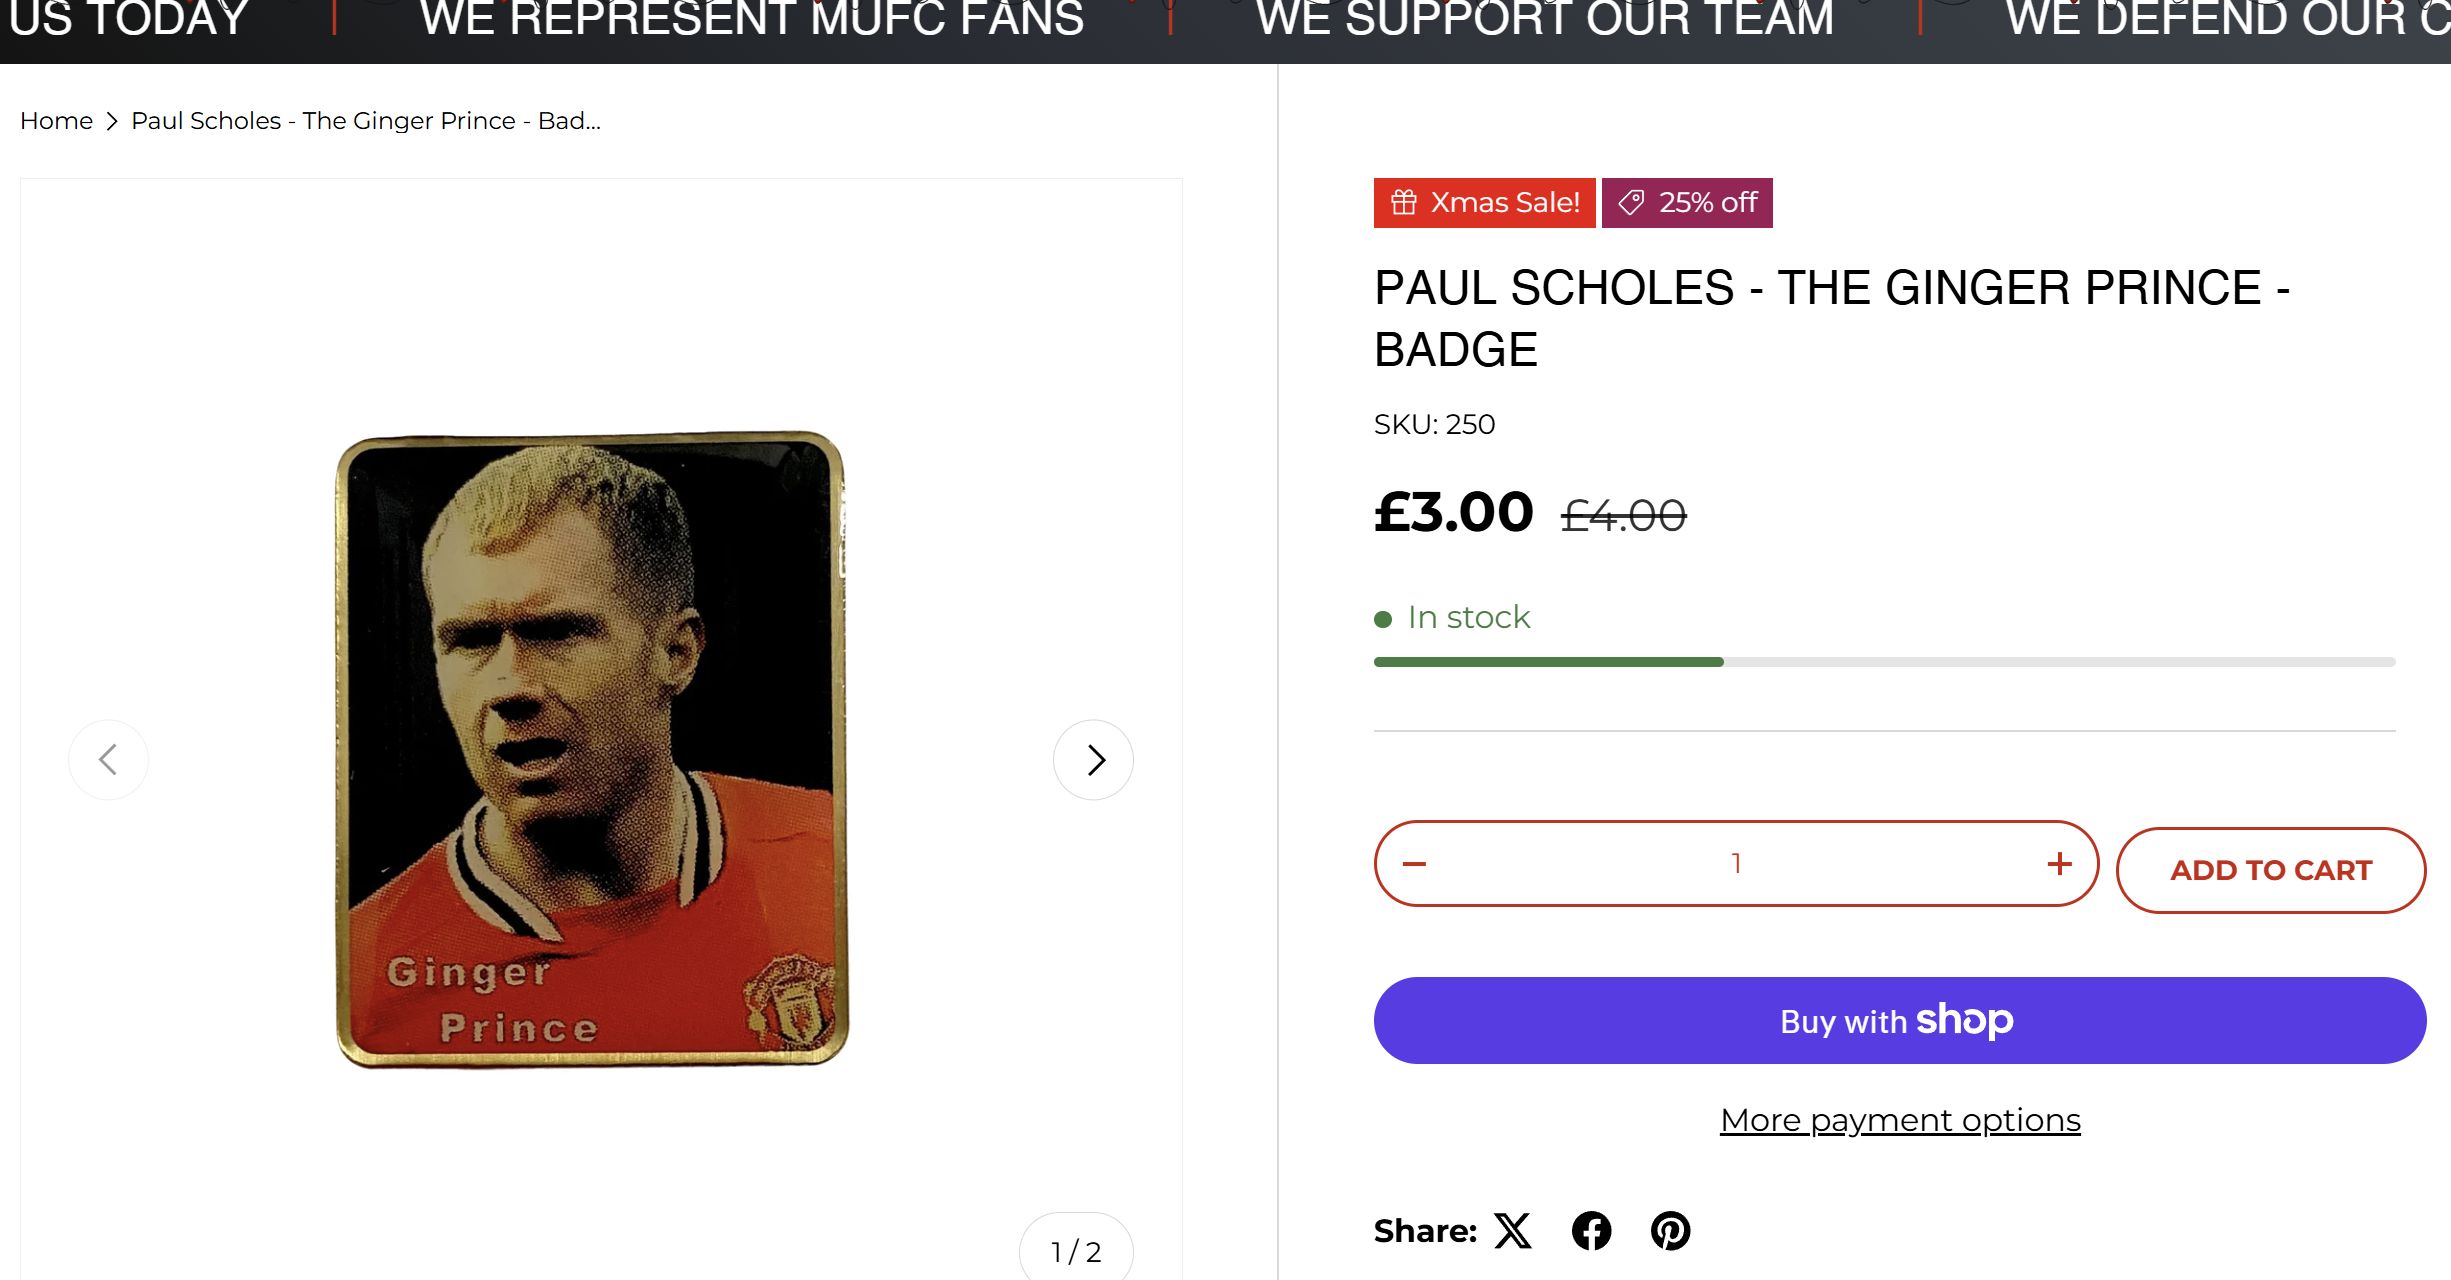The image size is (2451, 1280).
Task: Go to Home breadcrumb link
Action: (56, 121)
